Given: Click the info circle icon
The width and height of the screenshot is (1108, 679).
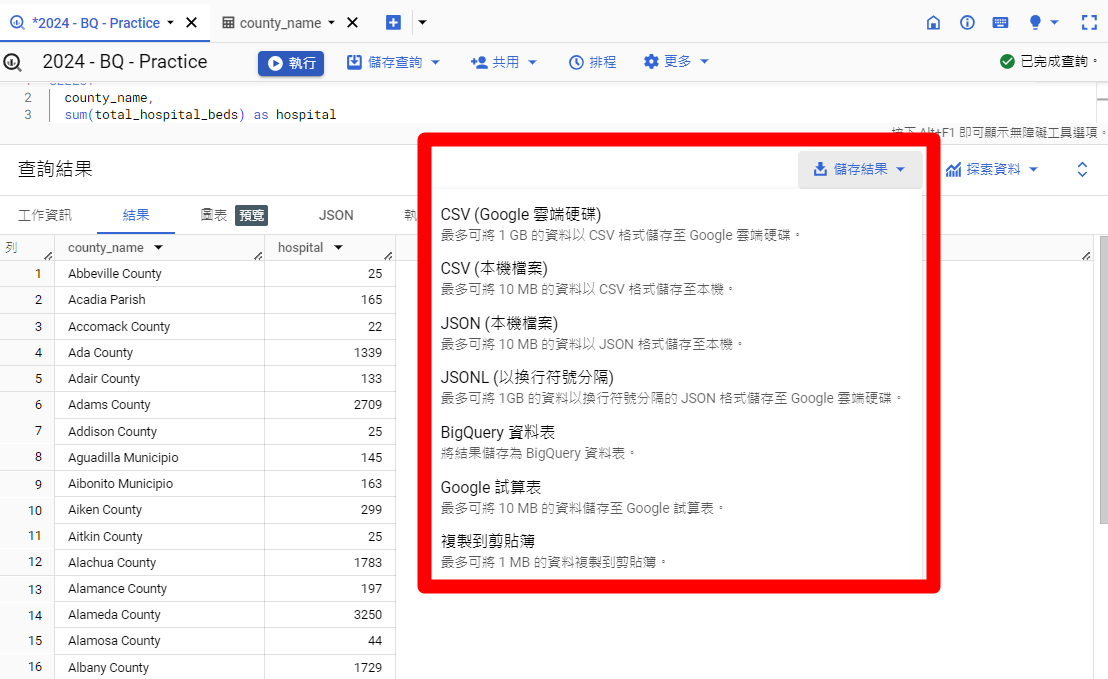Looking at the screenshot, I should [x=967, y=23].
